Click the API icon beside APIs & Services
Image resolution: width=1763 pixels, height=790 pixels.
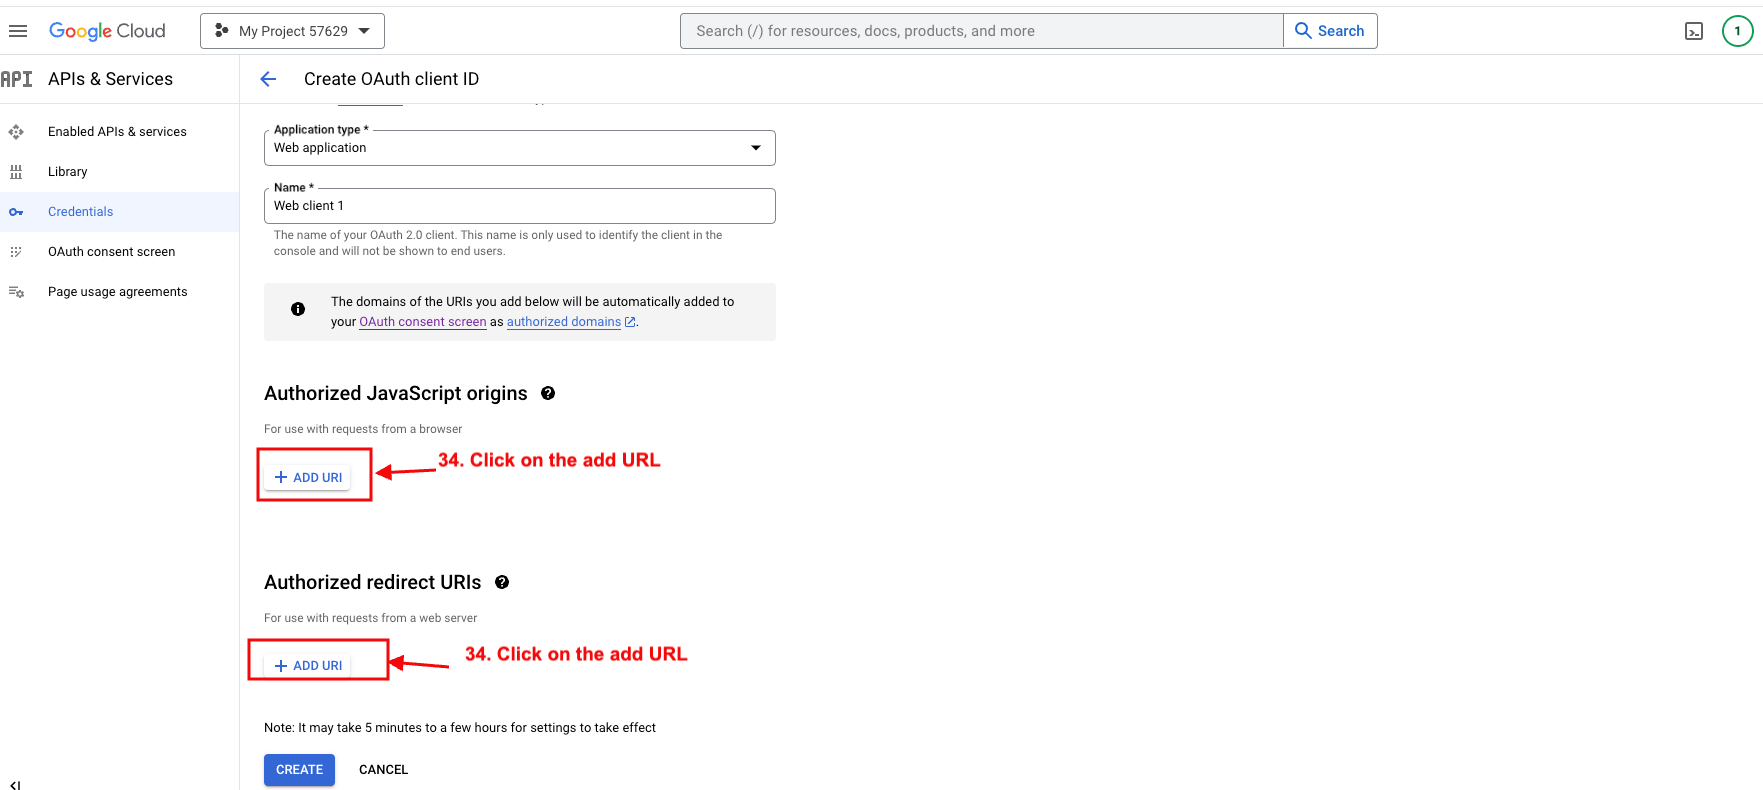[x=16, y=79]
